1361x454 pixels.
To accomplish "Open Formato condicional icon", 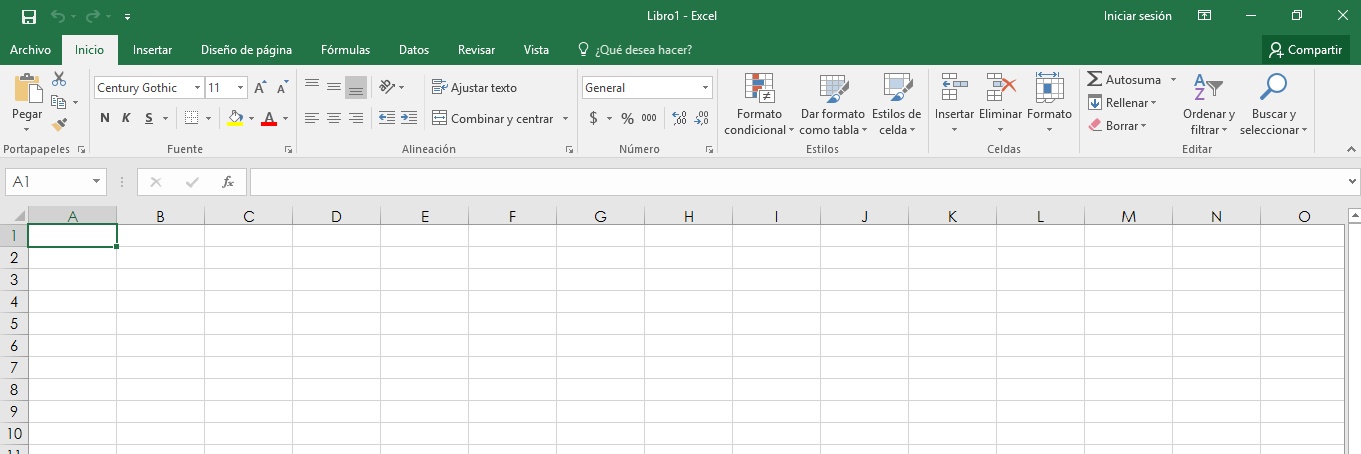I will (760, 88).
